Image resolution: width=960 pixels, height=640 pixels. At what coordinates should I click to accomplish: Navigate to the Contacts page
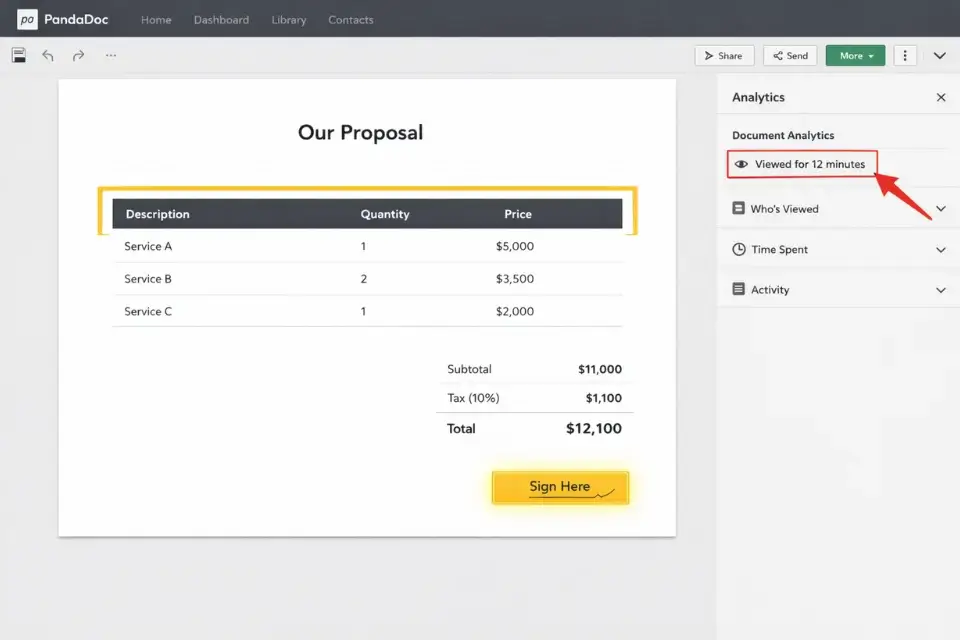(350, 18)
